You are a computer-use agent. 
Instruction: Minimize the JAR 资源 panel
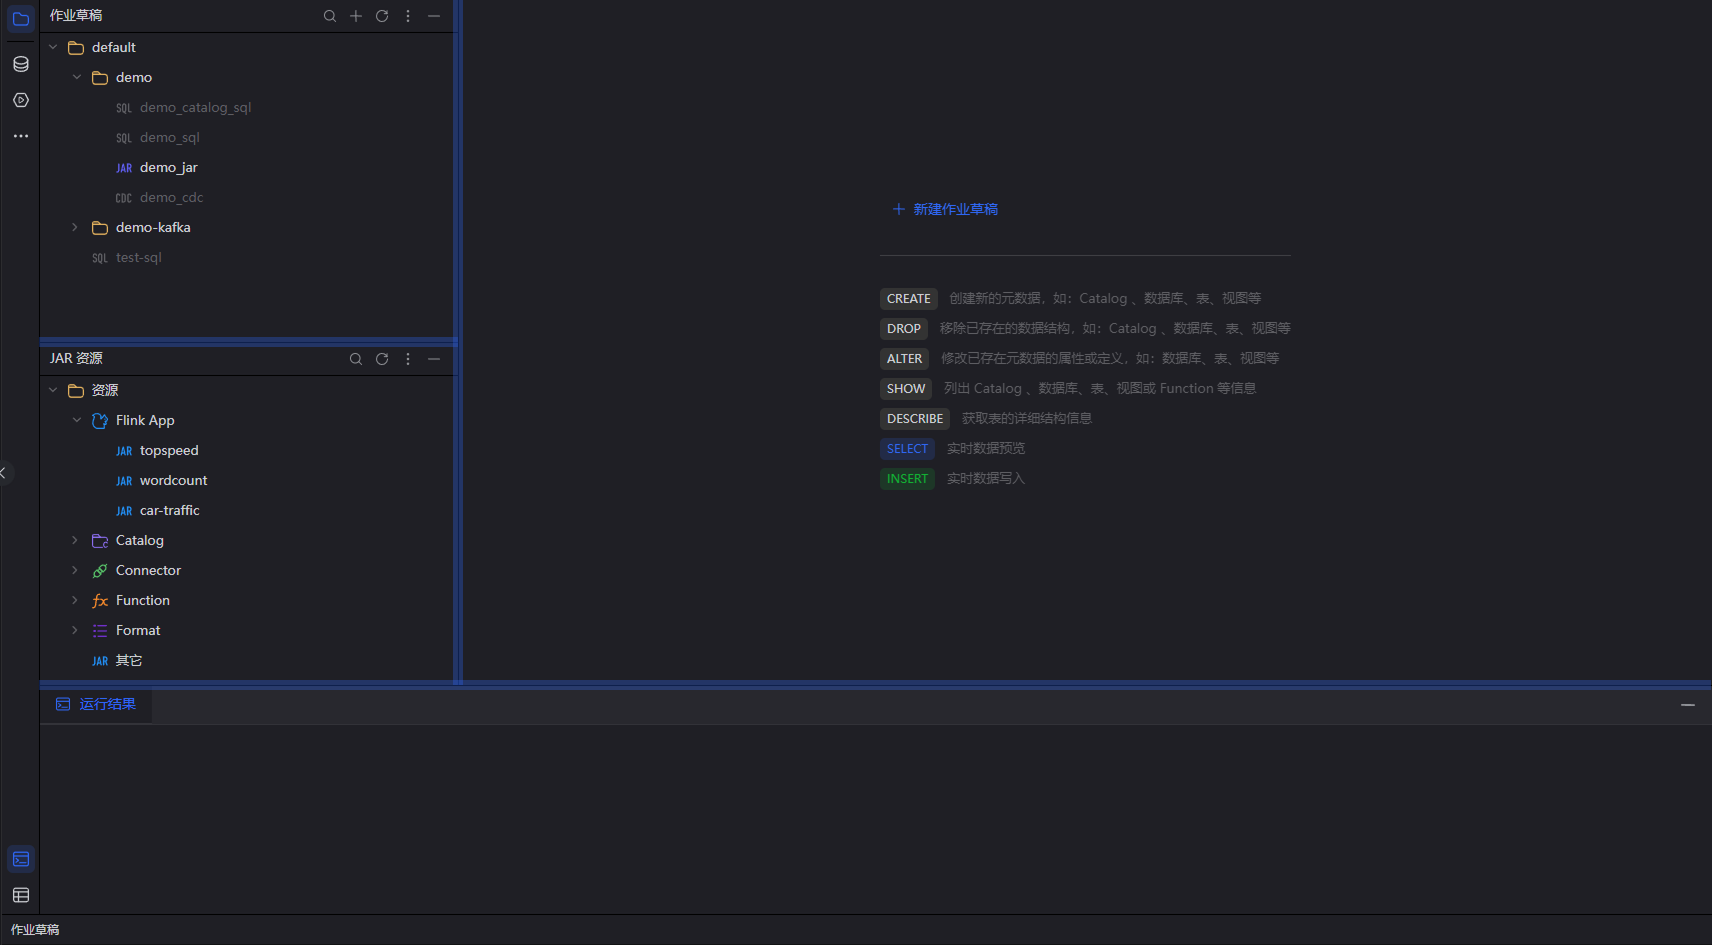(433, 359)
